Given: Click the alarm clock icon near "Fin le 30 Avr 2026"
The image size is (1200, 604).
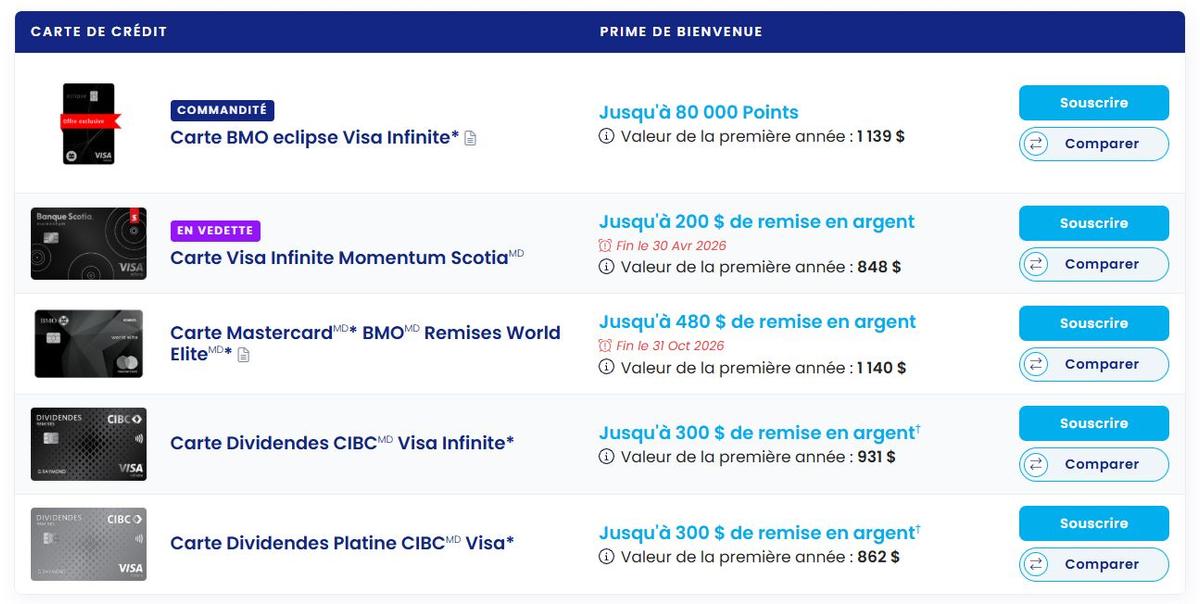Looking at the screenshot, I should tap(603, 245).
